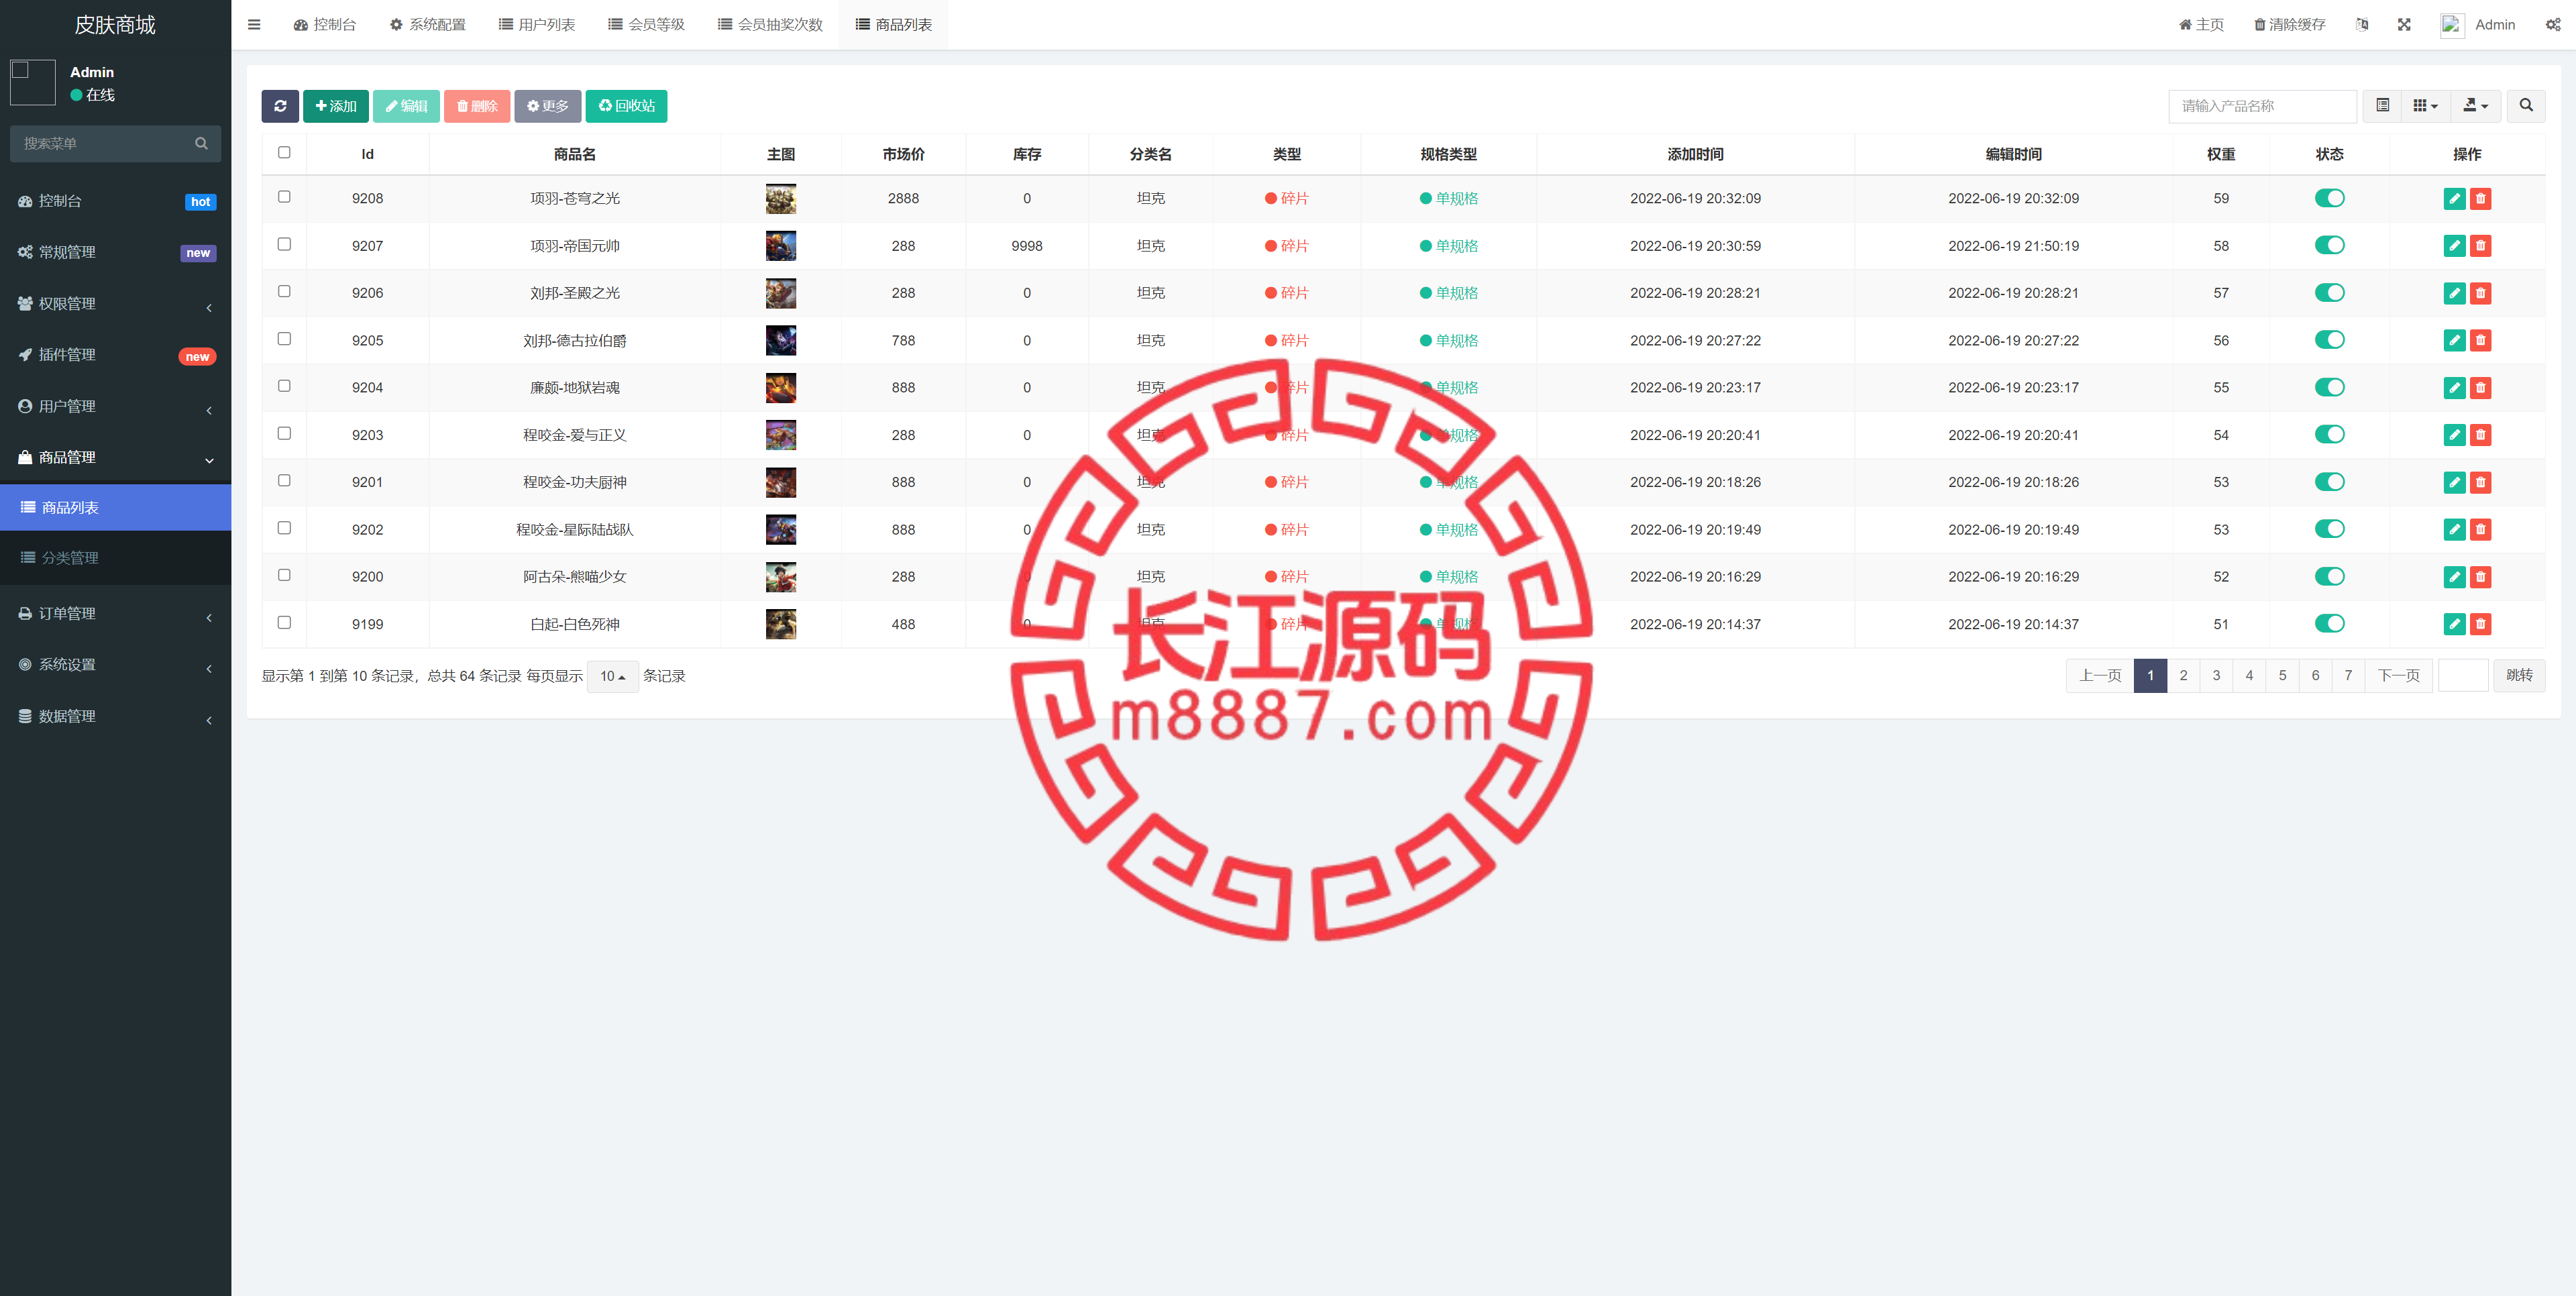Tick the checkbox for row 9199
The width and height of the screenshot is (2576, 1296).
pyautogui.click(x=284, y=622)
